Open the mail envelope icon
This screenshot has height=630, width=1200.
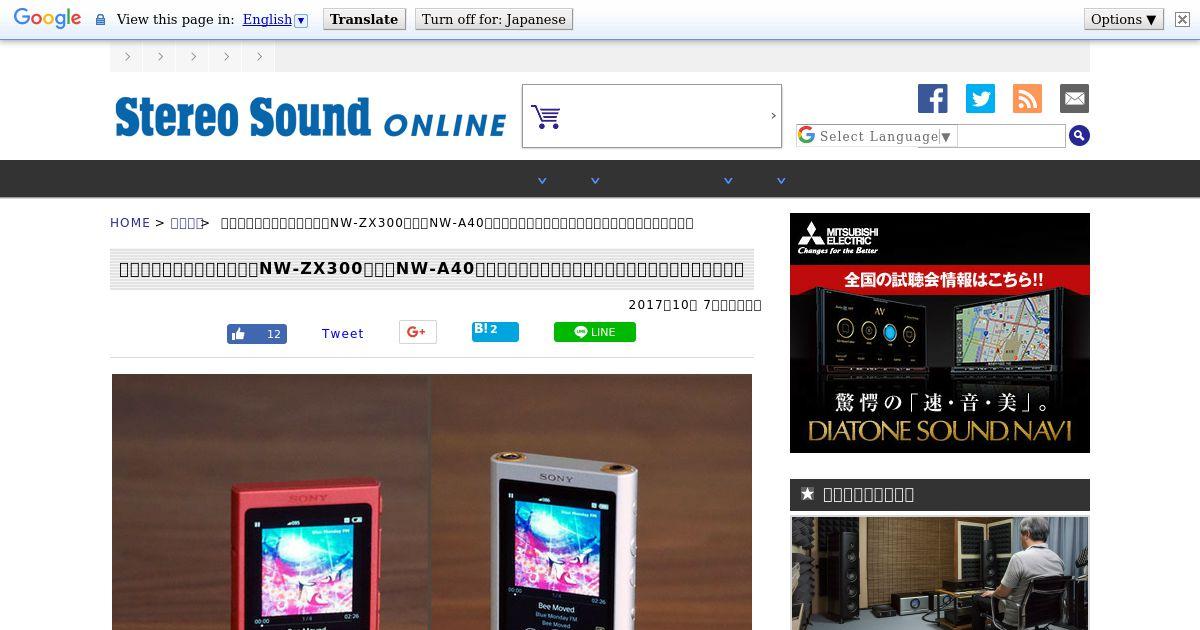pos(1074,98)
